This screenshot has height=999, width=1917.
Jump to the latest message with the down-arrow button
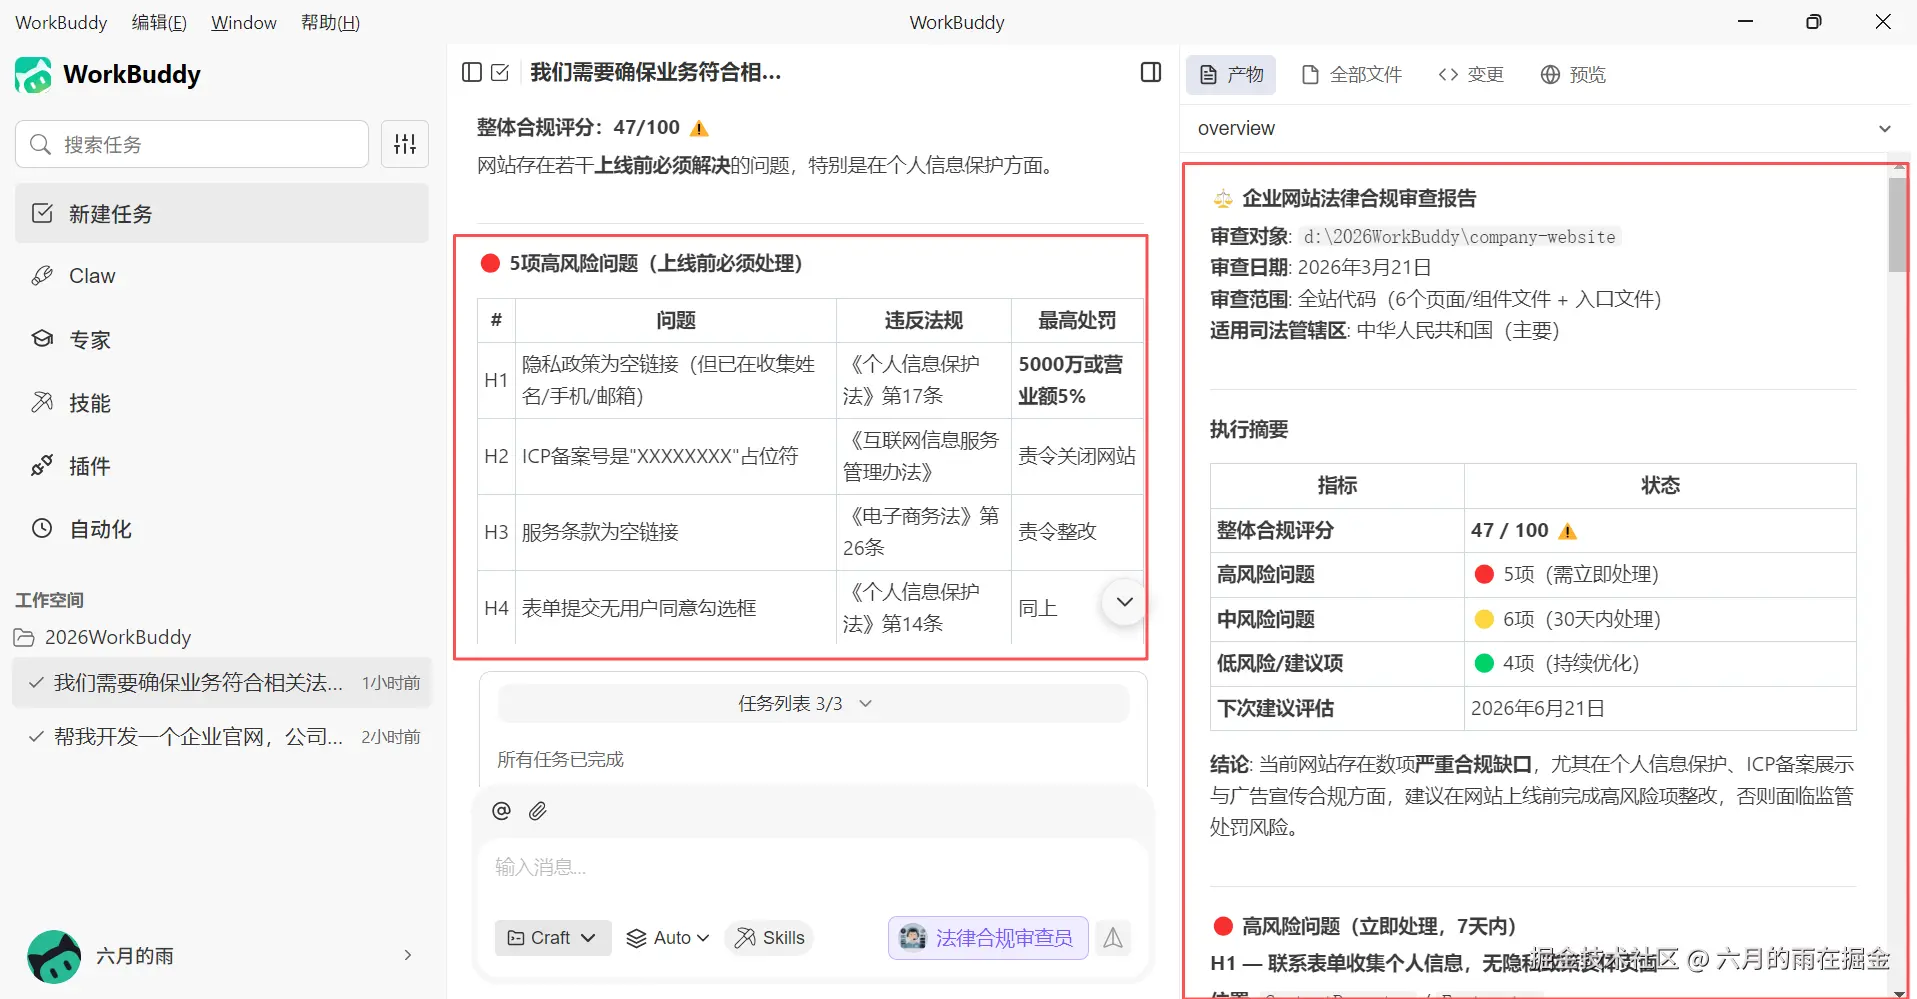[1125, 602]
